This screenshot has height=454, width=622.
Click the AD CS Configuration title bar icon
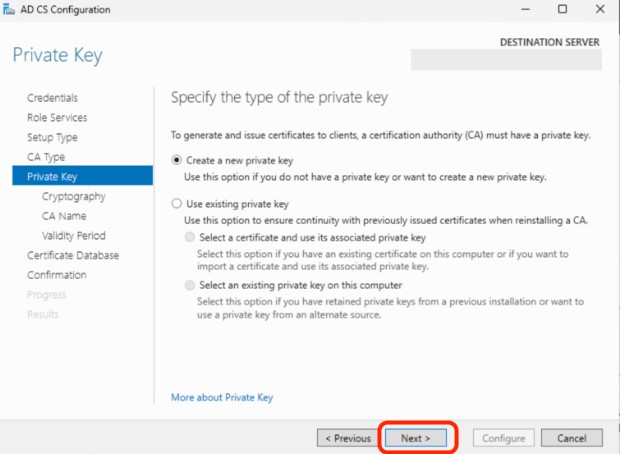(x=10, y=10)
